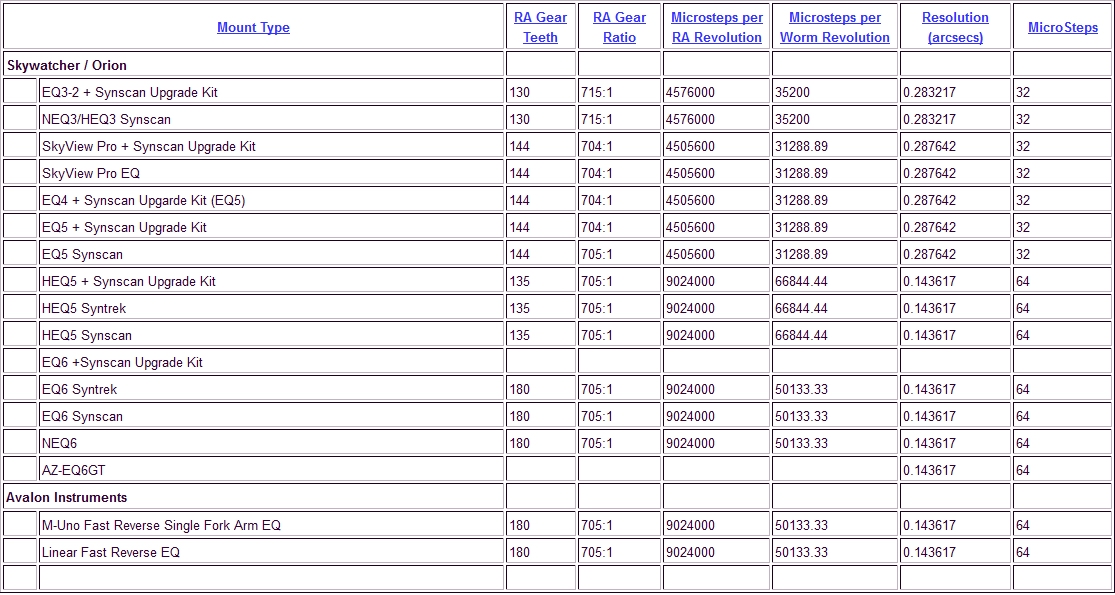Screen dimensions: 1115x595
Task: Click 9024000 in HEQ5 + Synscan Upgrade row
Action: [690, 282]
